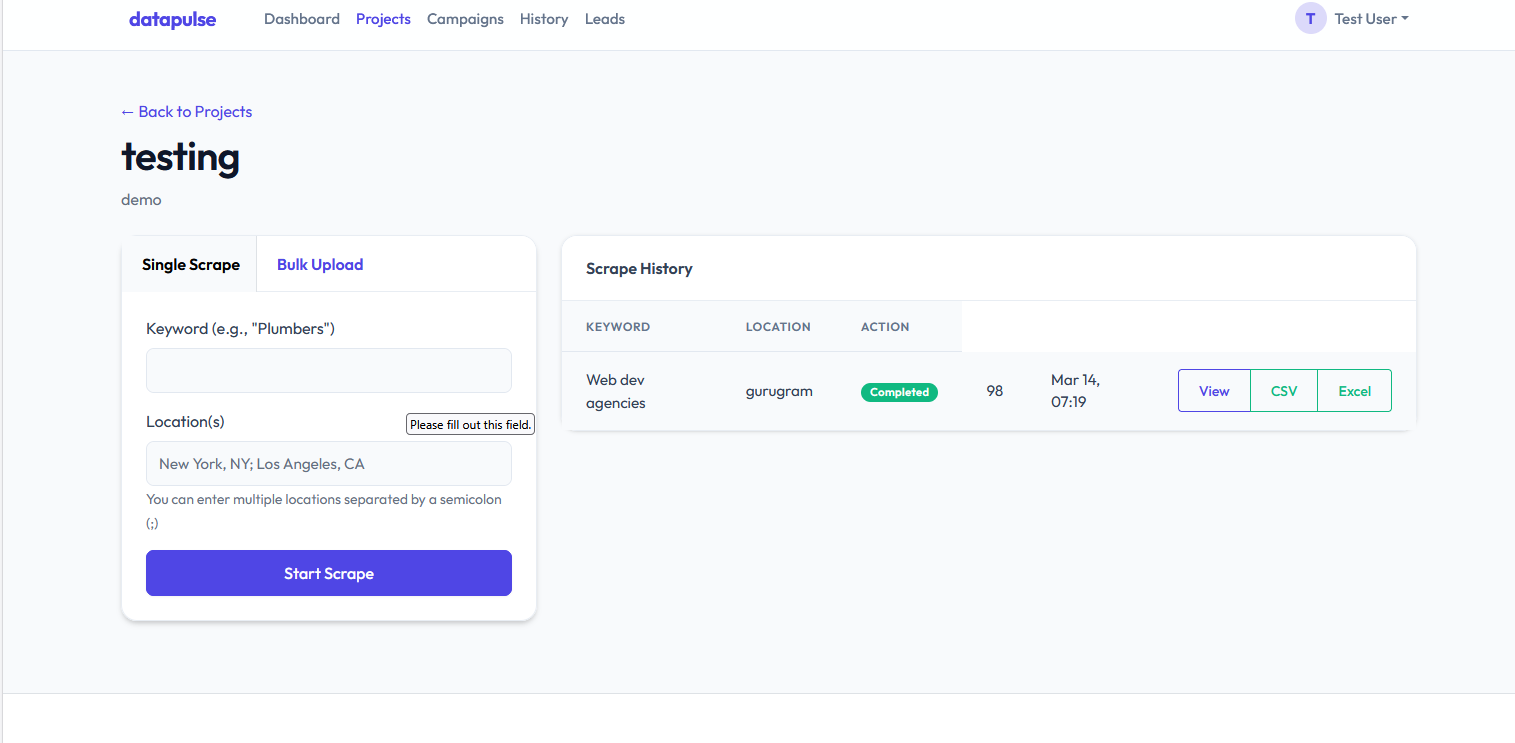Click the Scrape History panel header
The height and width of the screenshot is (743, 1515).
pos(639,268)
